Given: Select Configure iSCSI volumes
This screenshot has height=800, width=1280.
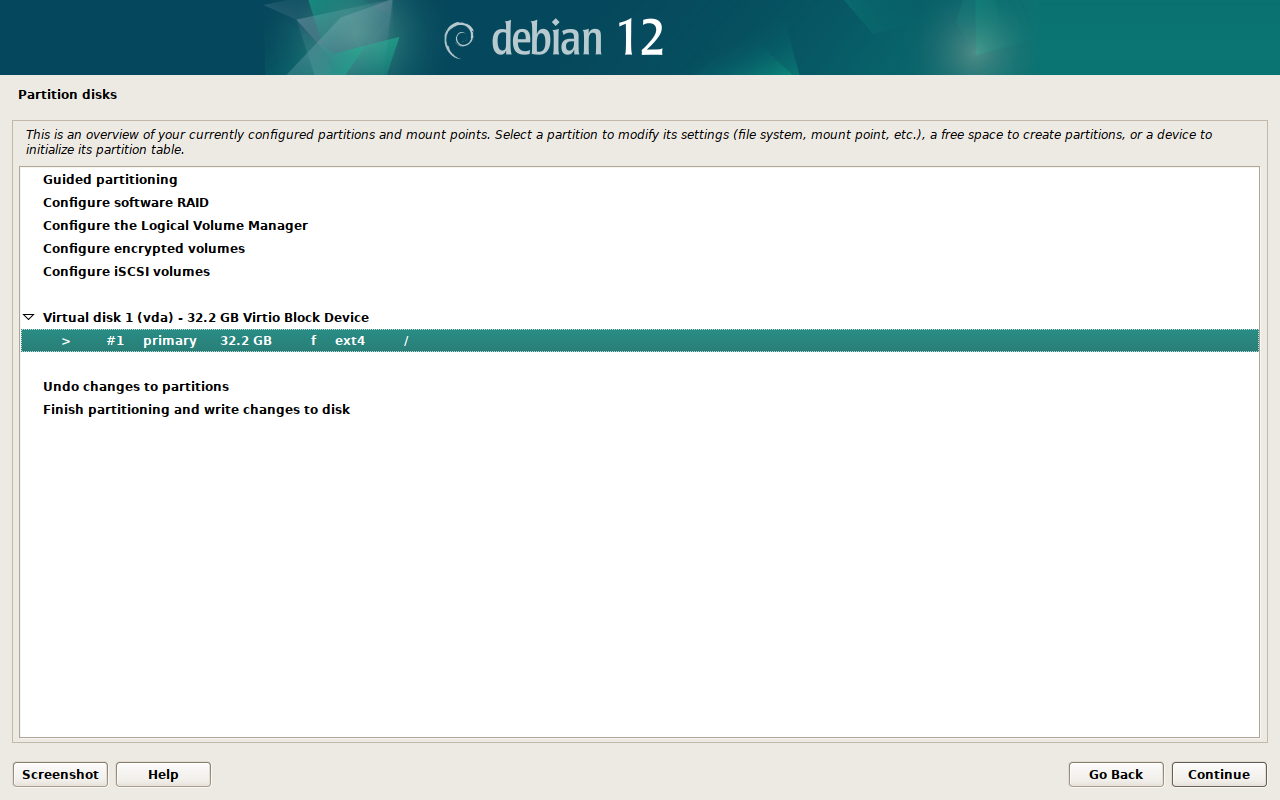Looking at the screenshot, I should click(126, 272).
